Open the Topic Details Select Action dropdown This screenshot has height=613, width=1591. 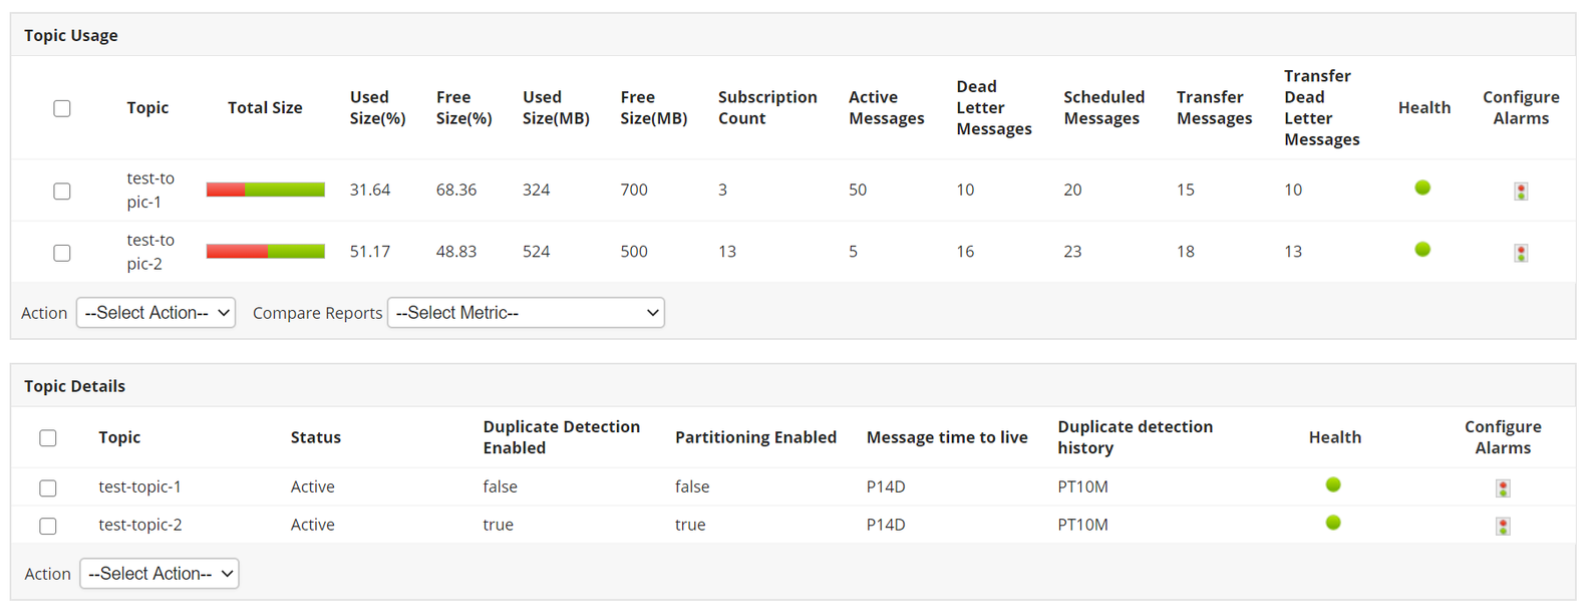pos(159,574)
